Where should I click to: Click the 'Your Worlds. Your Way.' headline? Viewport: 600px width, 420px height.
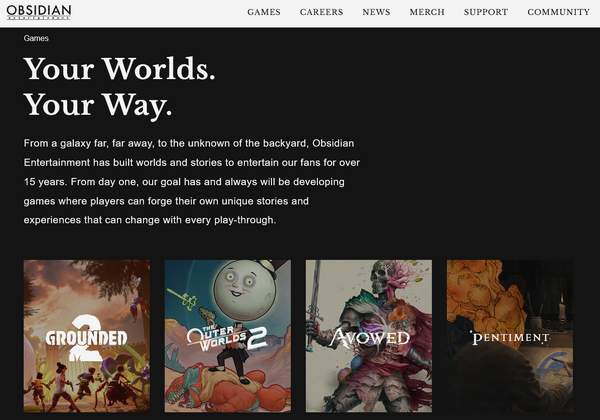tap(119, 86)
